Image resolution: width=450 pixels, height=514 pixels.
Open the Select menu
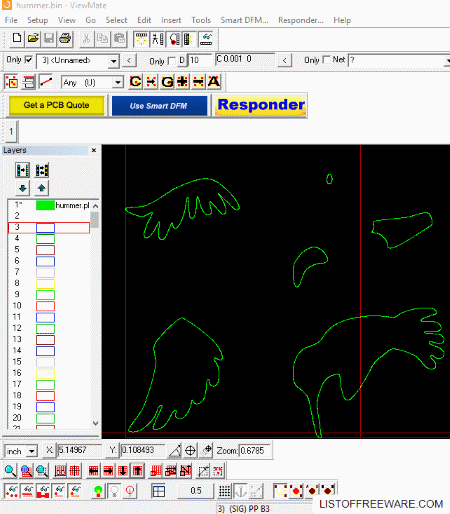point(116,20)
